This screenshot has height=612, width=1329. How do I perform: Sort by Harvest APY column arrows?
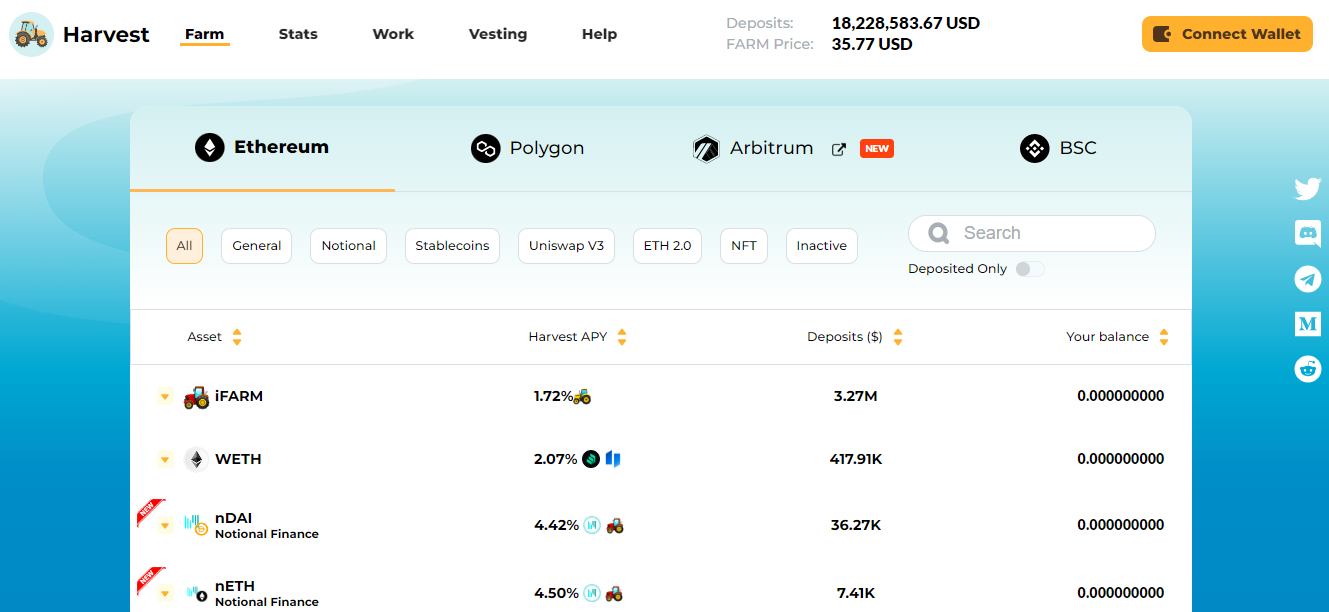622,337
